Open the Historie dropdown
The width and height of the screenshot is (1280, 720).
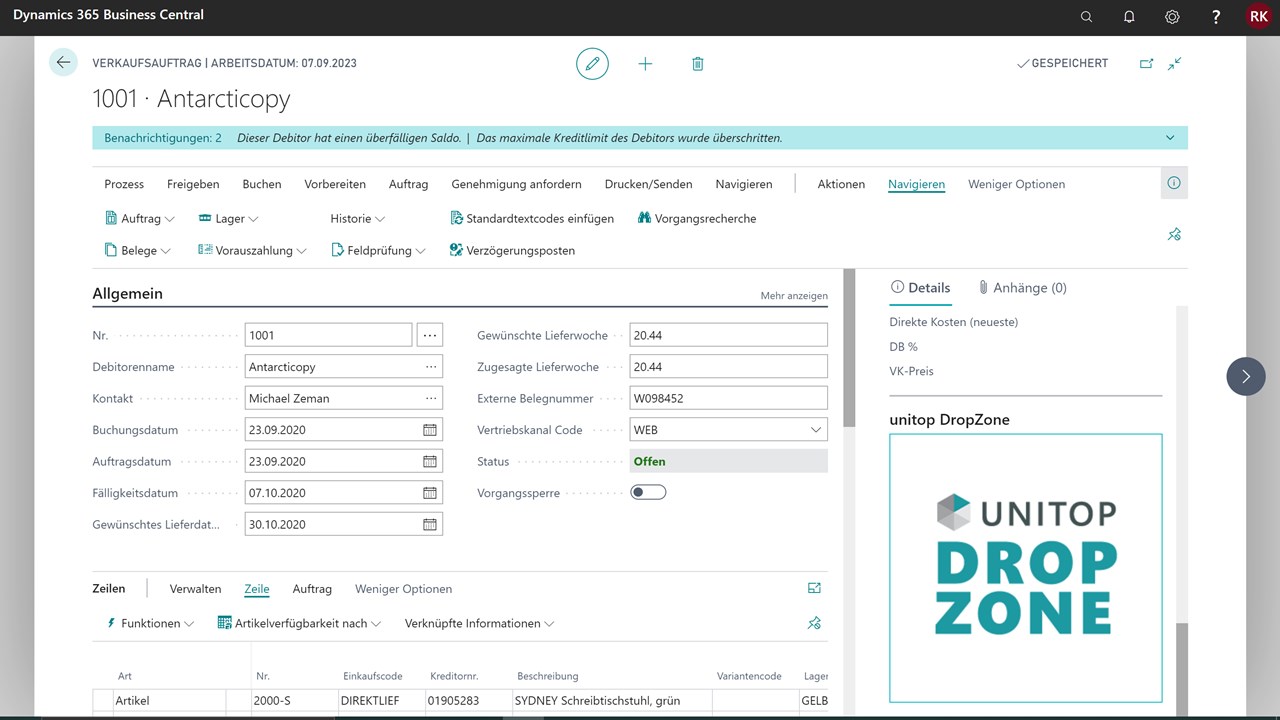(358, 218)
